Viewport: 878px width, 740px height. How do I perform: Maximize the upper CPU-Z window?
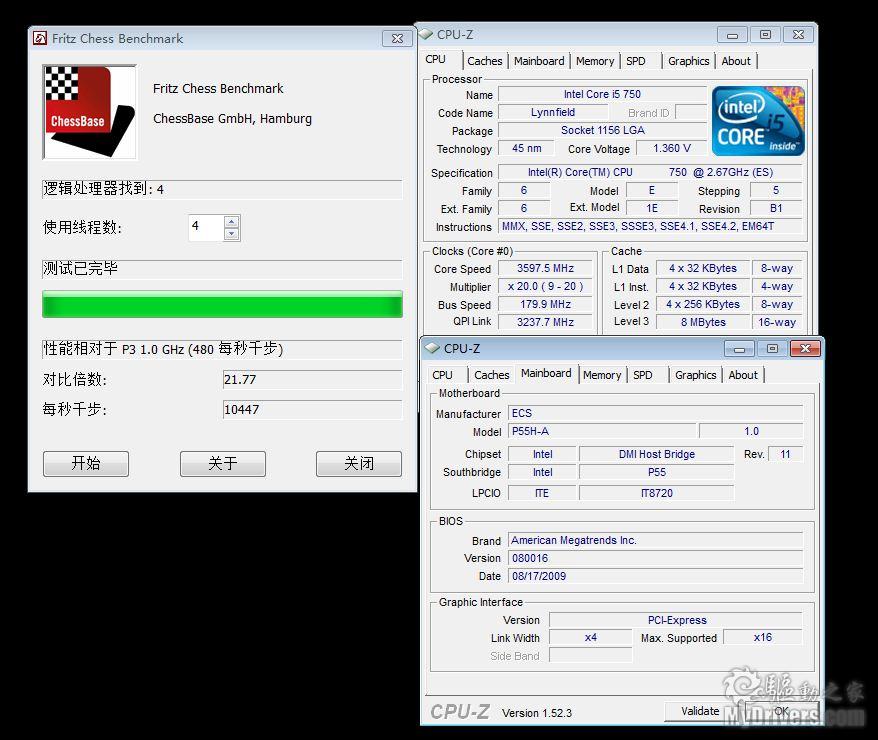coord(765,35)
